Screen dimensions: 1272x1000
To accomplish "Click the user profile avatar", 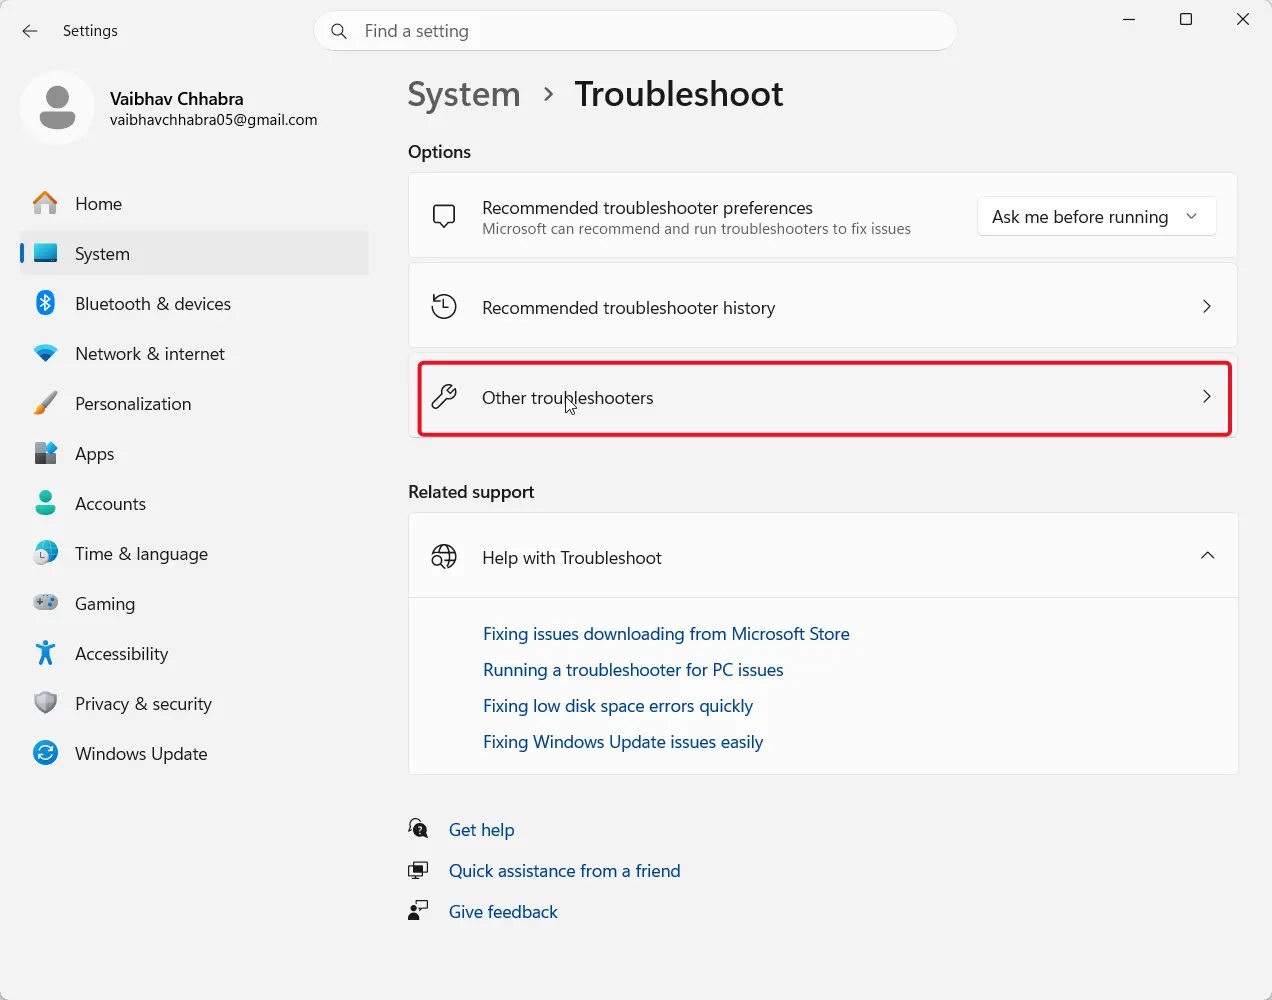I will pos(57,108).
